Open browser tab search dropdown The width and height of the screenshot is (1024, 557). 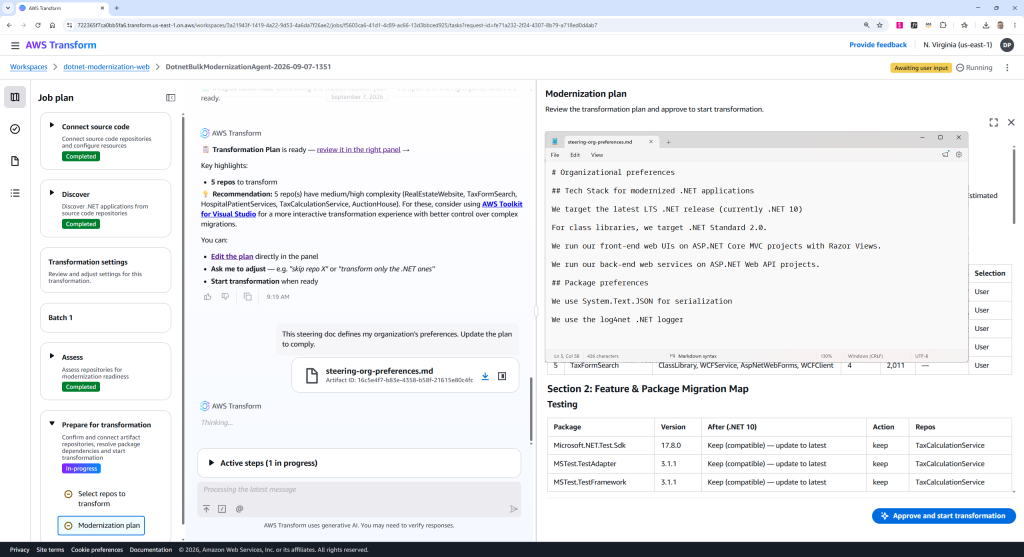pyautogui.click(x=8, y=8)
